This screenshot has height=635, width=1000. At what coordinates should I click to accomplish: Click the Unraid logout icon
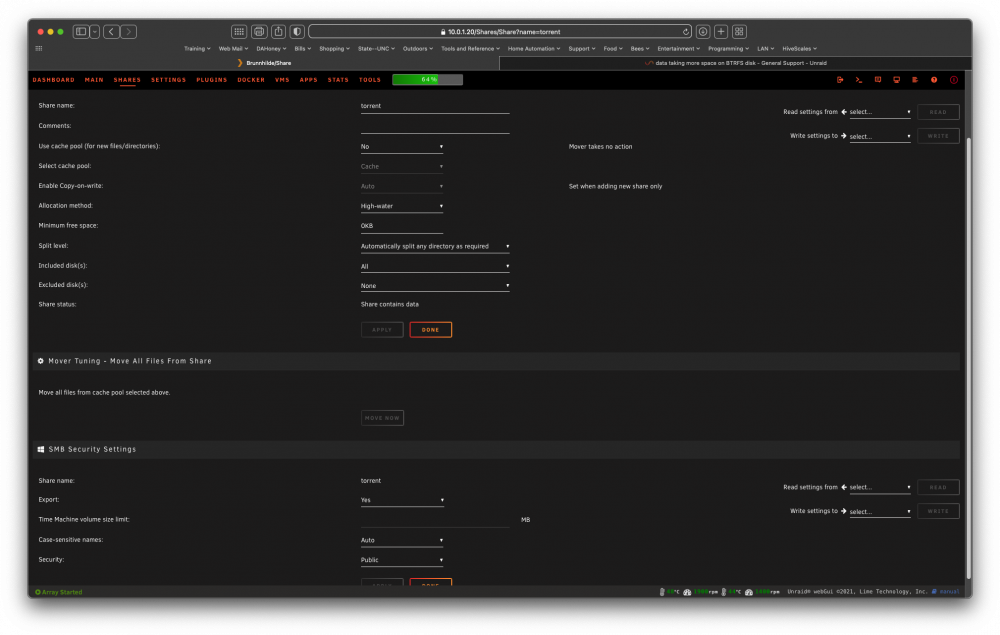(840, 80)
